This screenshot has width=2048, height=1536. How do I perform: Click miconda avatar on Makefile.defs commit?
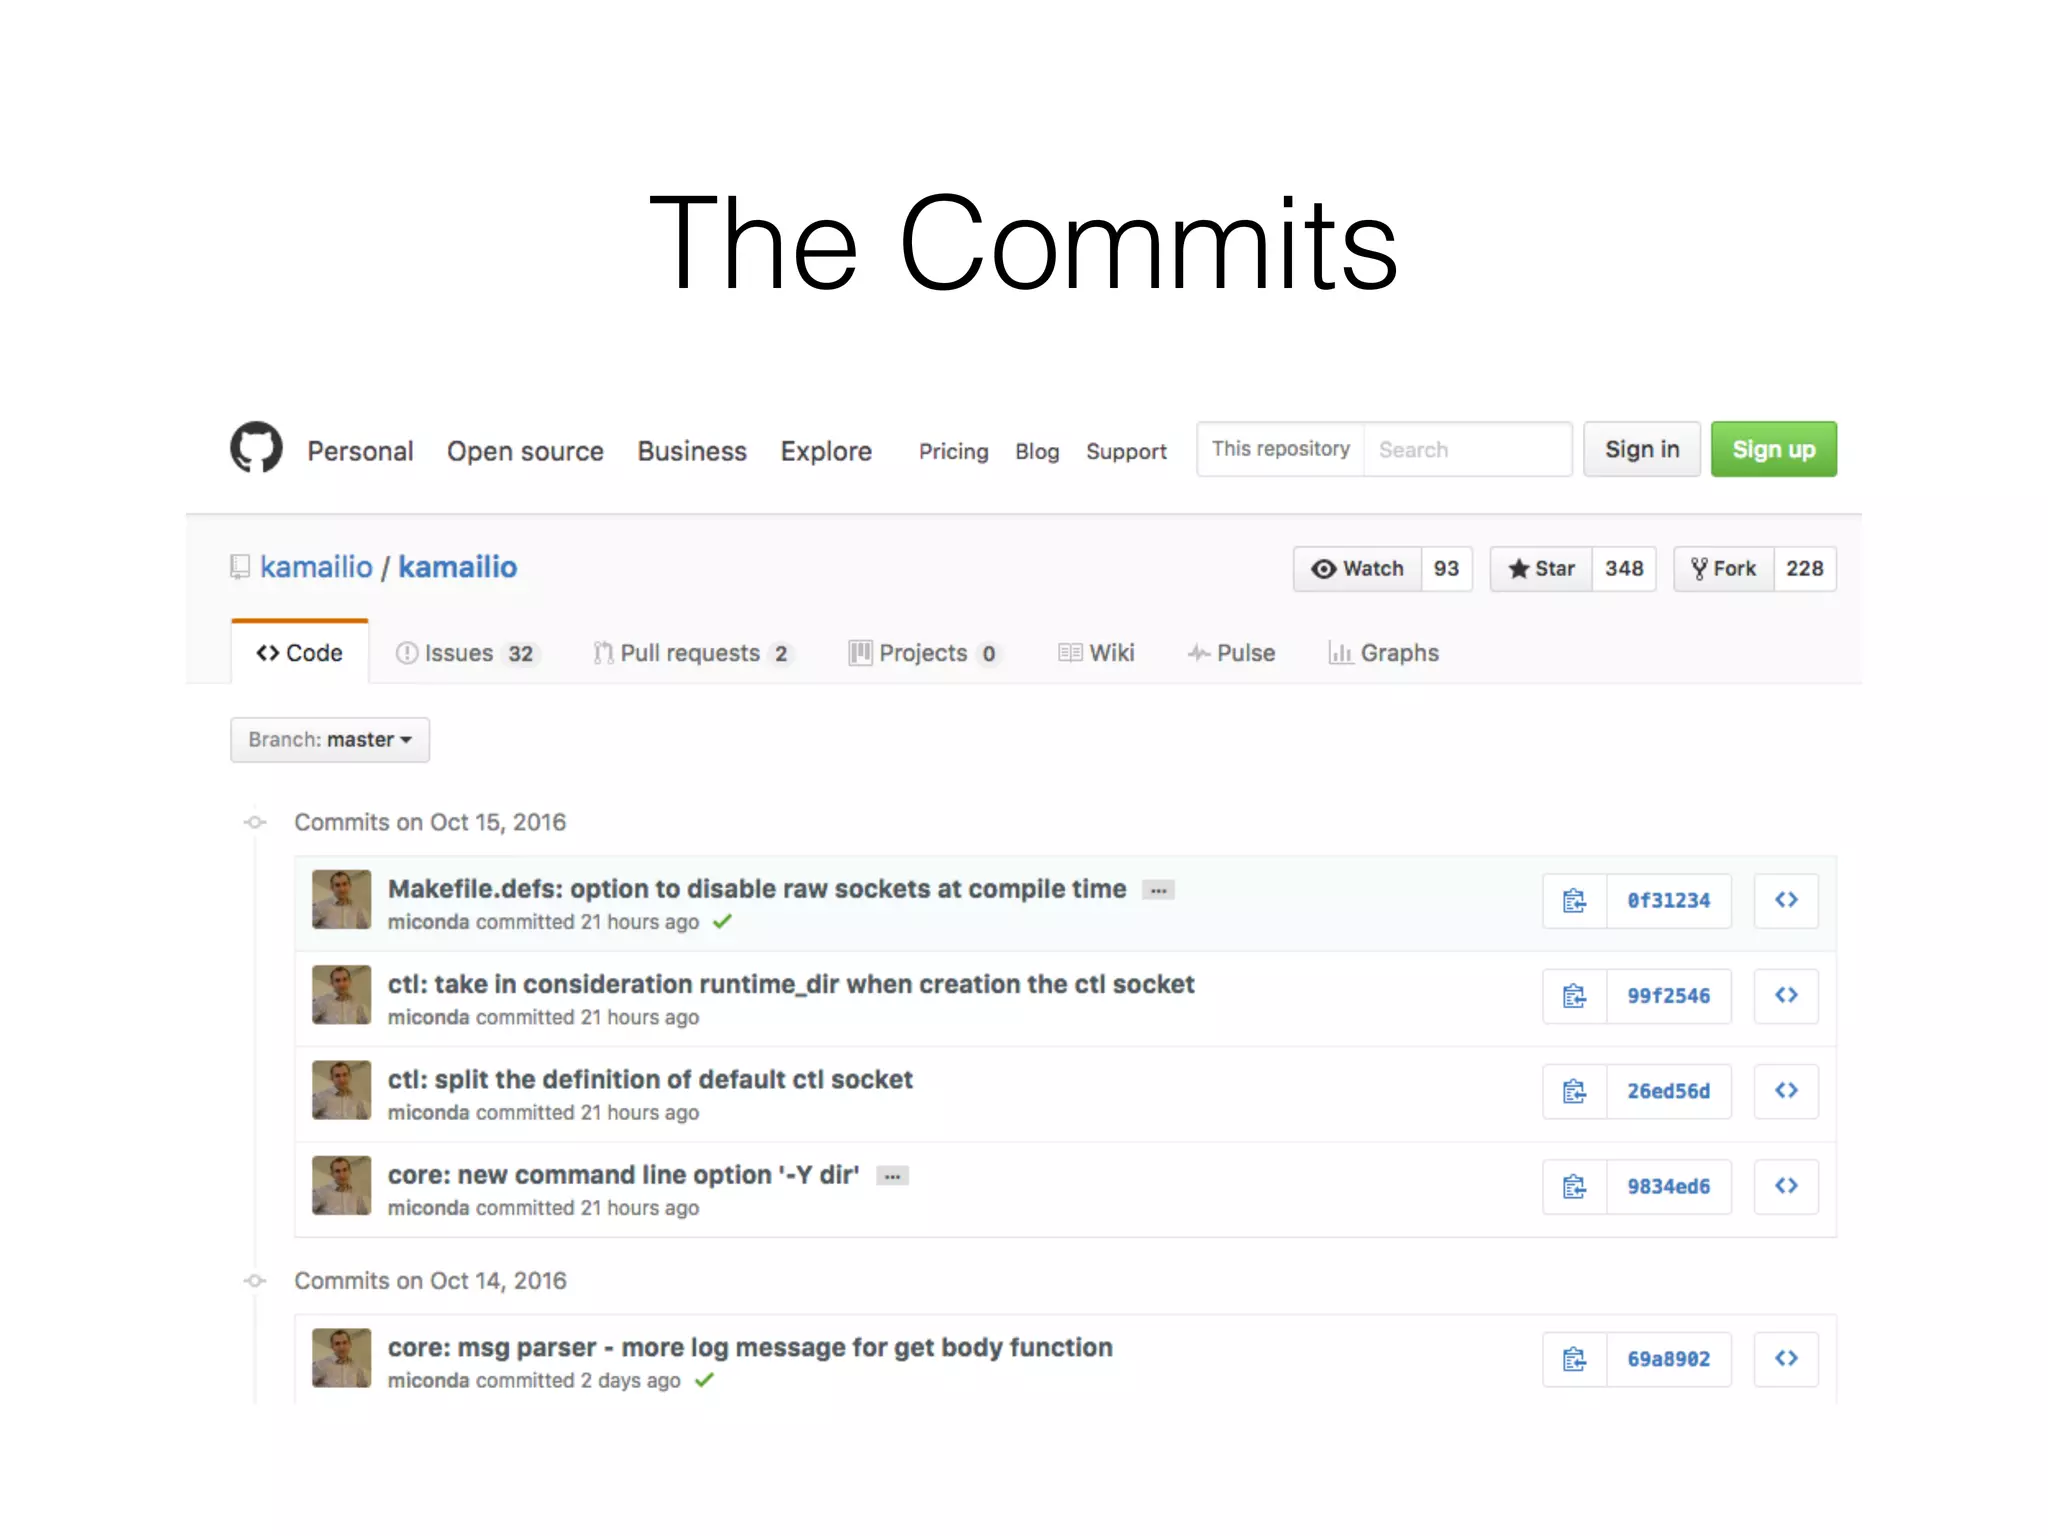[x=341, y=899]
